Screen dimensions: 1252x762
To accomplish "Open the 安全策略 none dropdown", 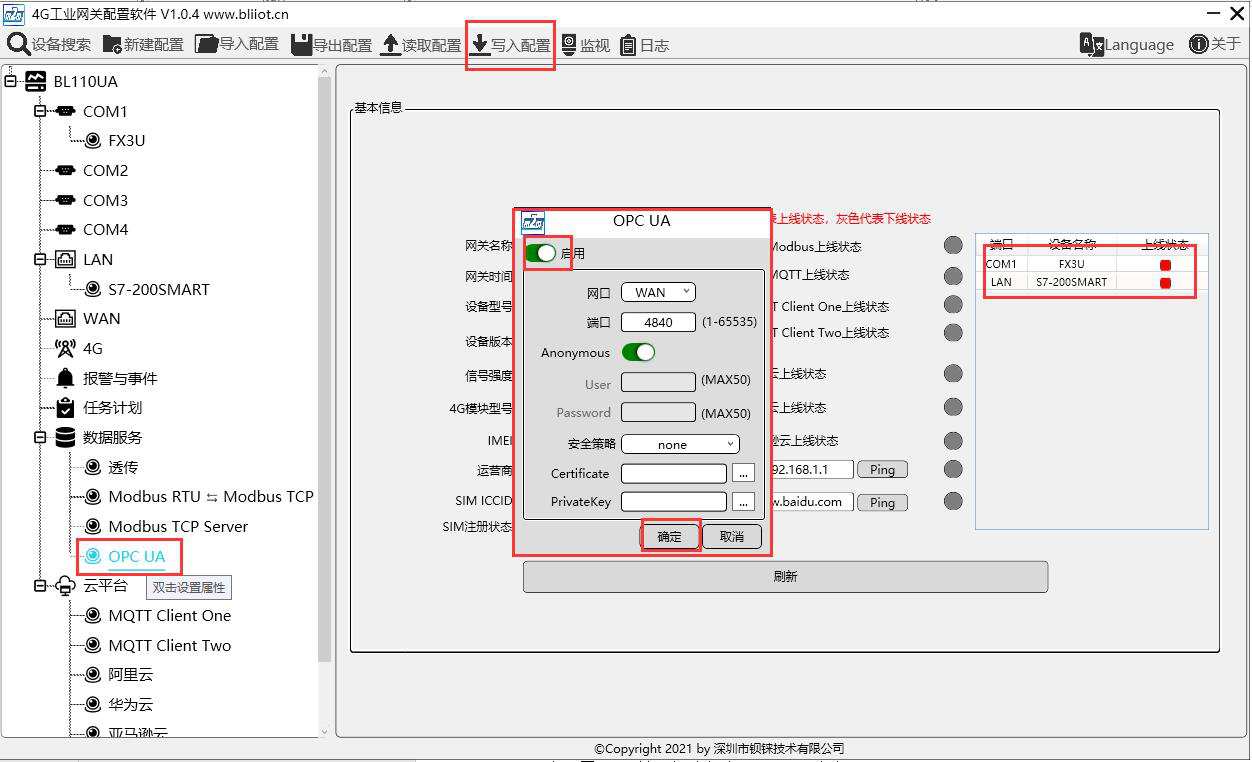I will click(x=680, y=445).
